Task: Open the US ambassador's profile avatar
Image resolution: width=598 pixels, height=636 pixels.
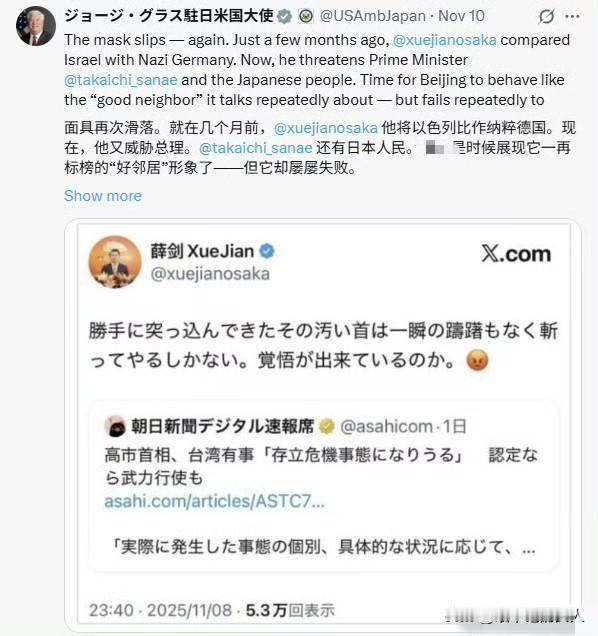Action: [36, 26]
